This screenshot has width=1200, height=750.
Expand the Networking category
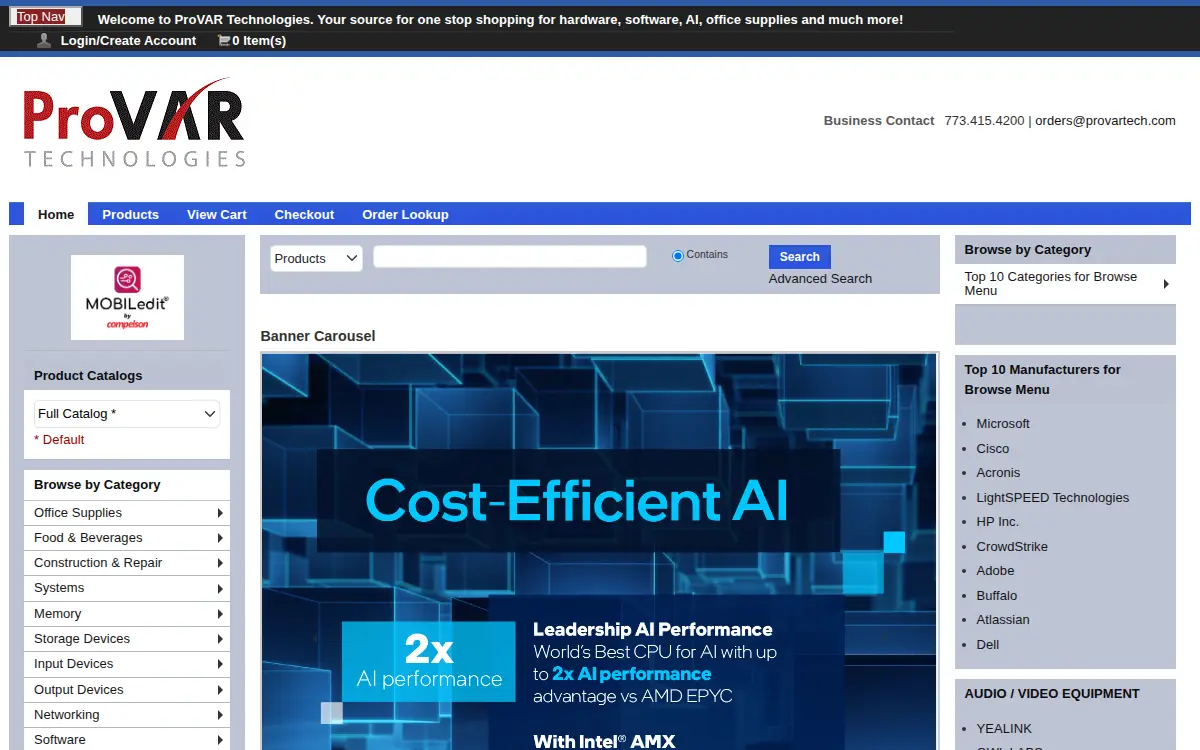[127, 715]
